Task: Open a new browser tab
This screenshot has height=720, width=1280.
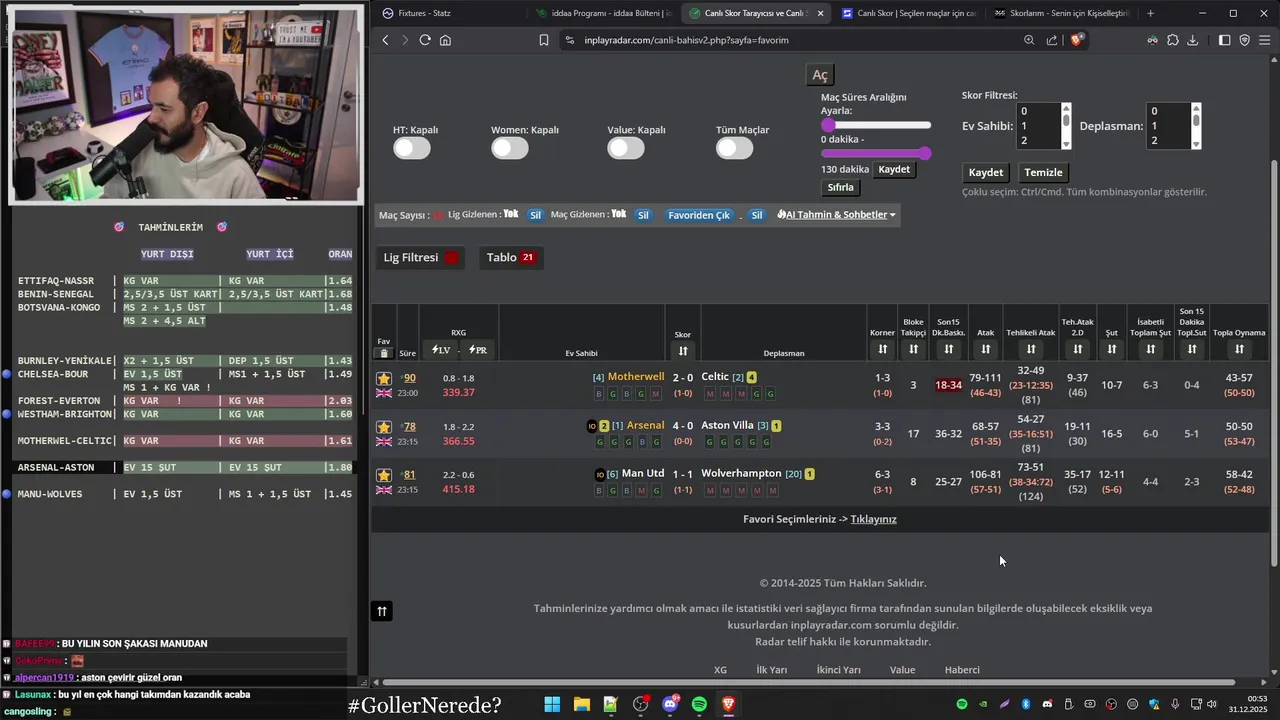Action: [1150, 13]
